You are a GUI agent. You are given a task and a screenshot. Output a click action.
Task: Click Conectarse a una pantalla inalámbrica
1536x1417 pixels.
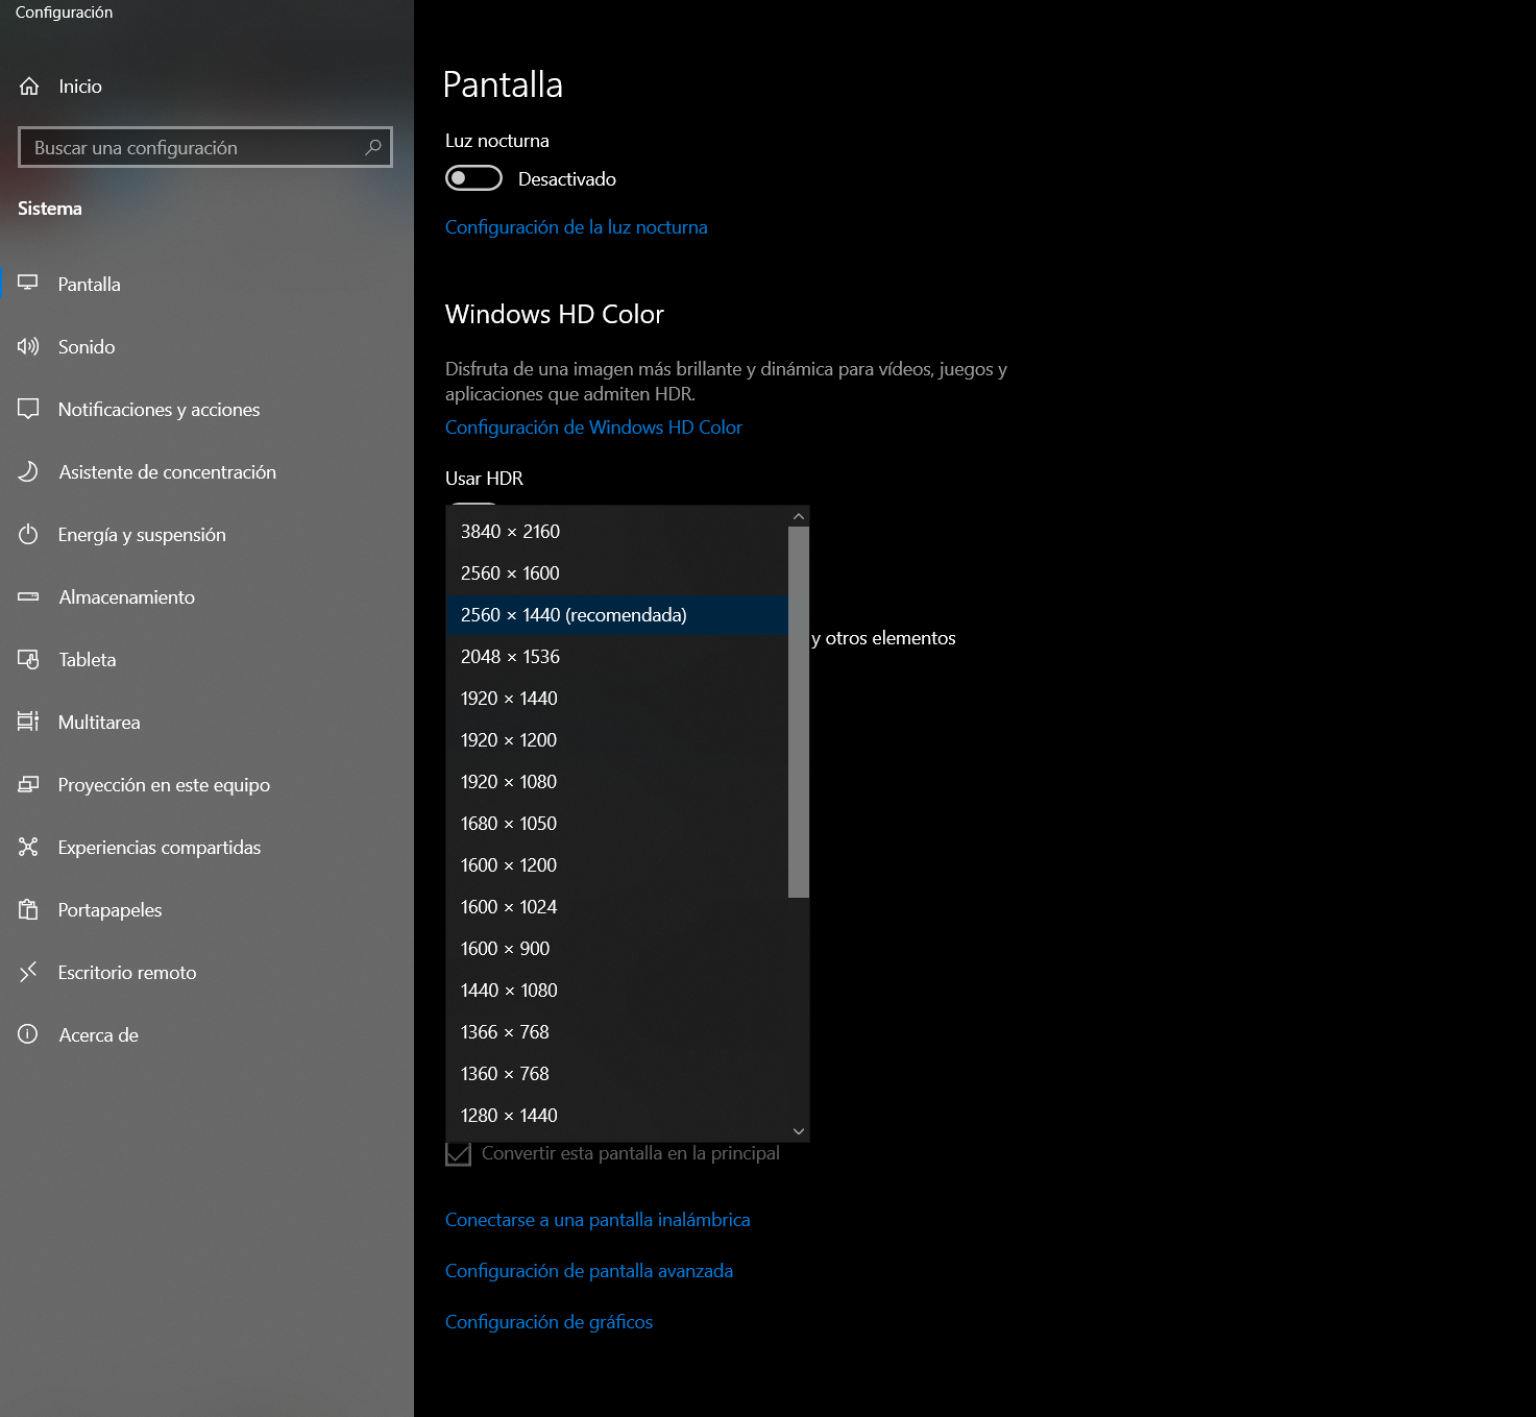point(597,1220)
